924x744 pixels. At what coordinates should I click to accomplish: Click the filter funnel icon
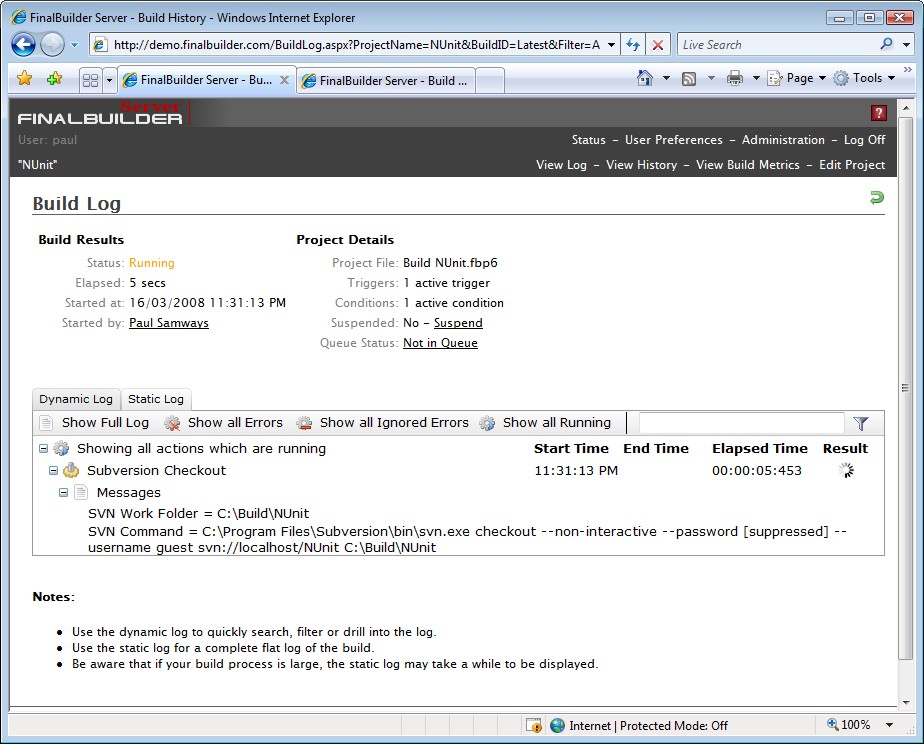coord(861,423)
